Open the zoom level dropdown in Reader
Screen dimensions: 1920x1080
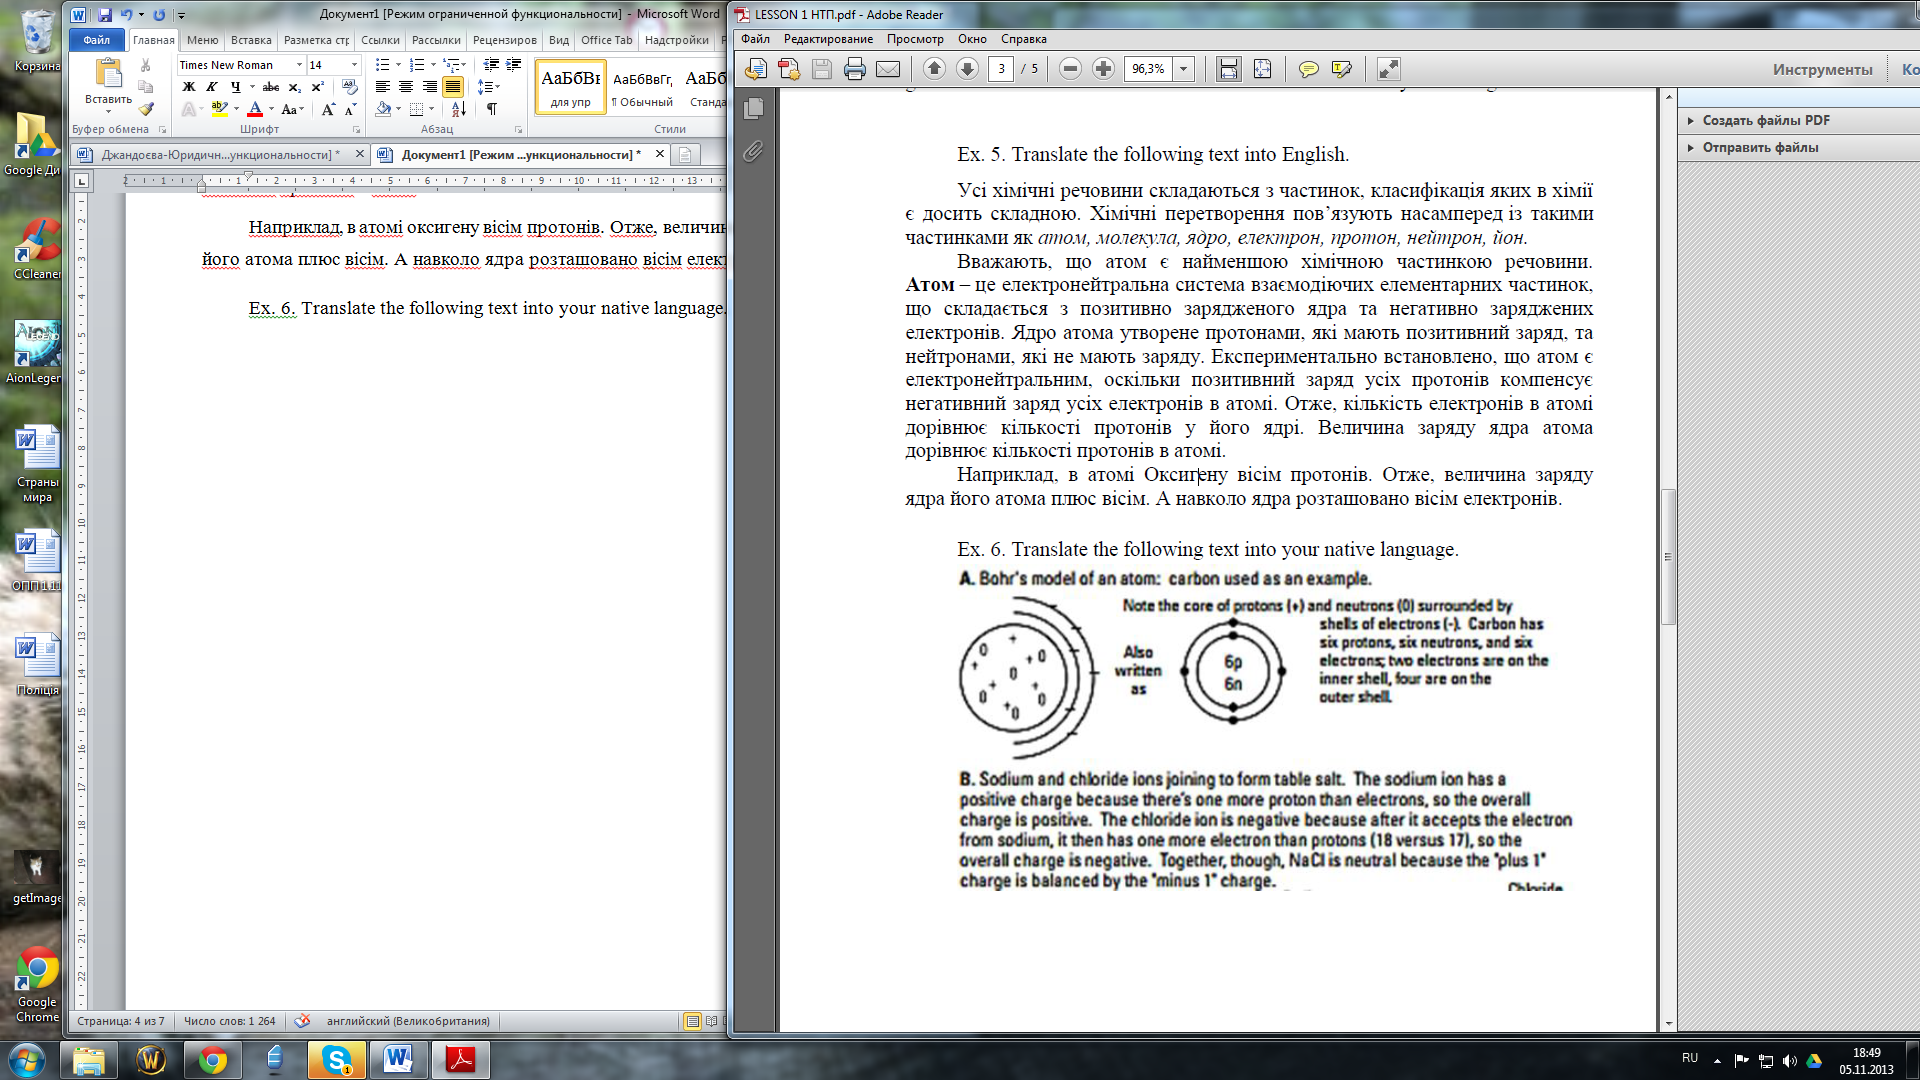[1184, 69]
